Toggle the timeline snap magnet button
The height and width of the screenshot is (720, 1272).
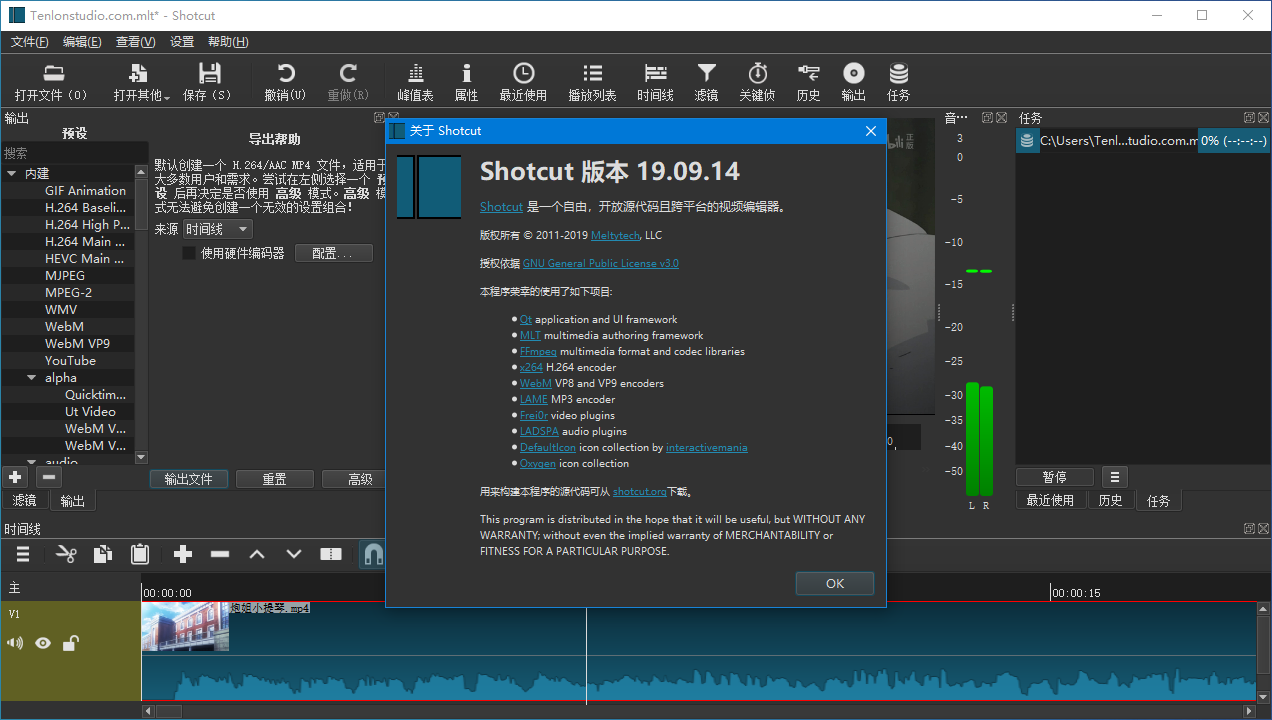click(373, 554)
